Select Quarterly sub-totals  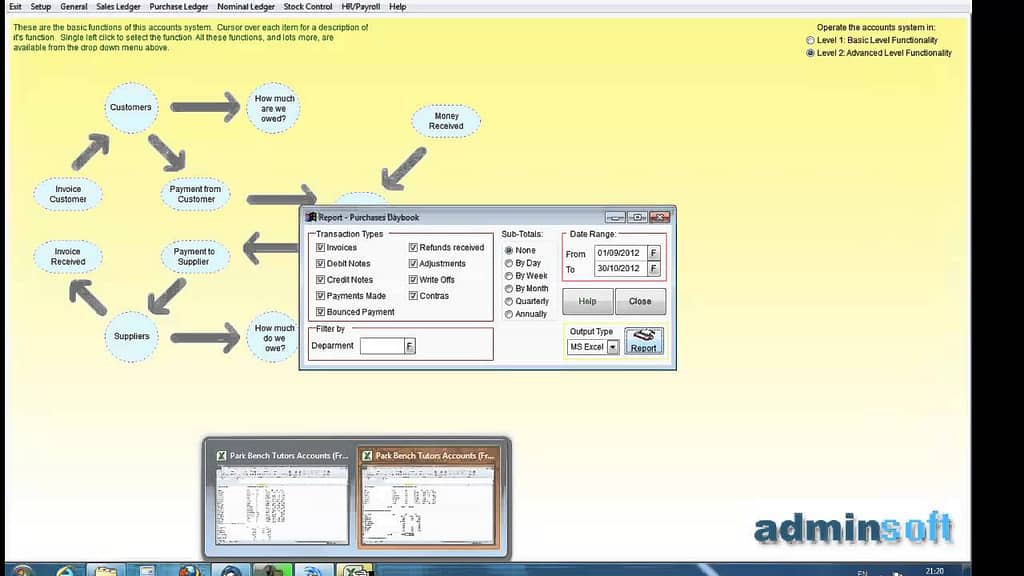pos(509,301)
